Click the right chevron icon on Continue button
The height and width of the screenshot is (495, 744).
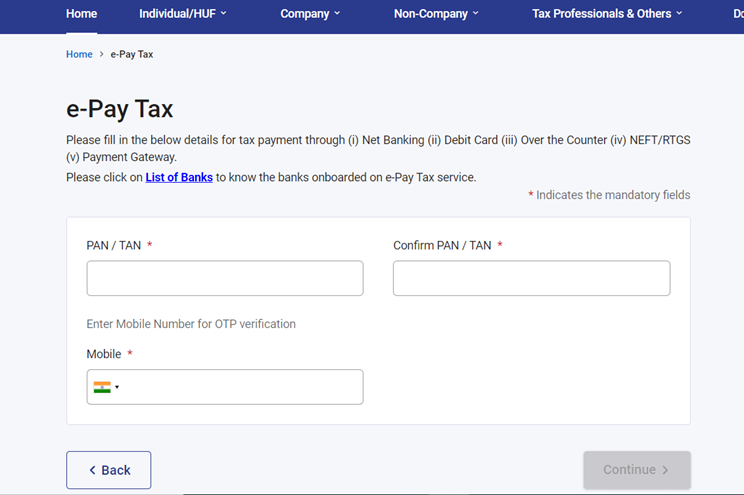tap(665, 470)
